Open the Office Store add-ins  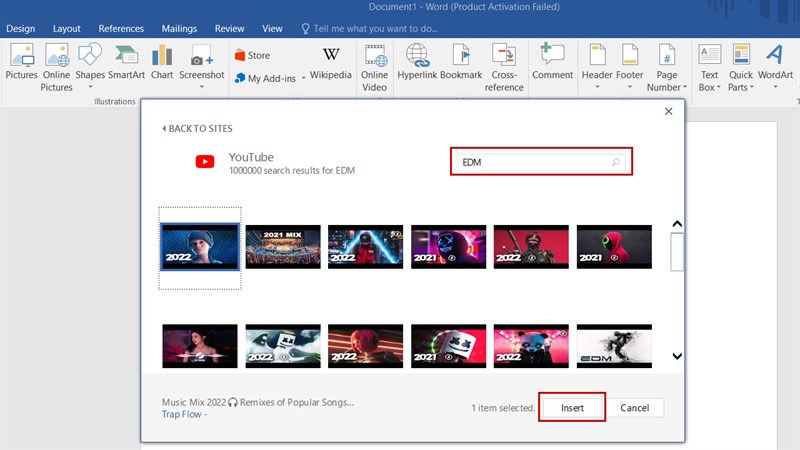[253, 55]
